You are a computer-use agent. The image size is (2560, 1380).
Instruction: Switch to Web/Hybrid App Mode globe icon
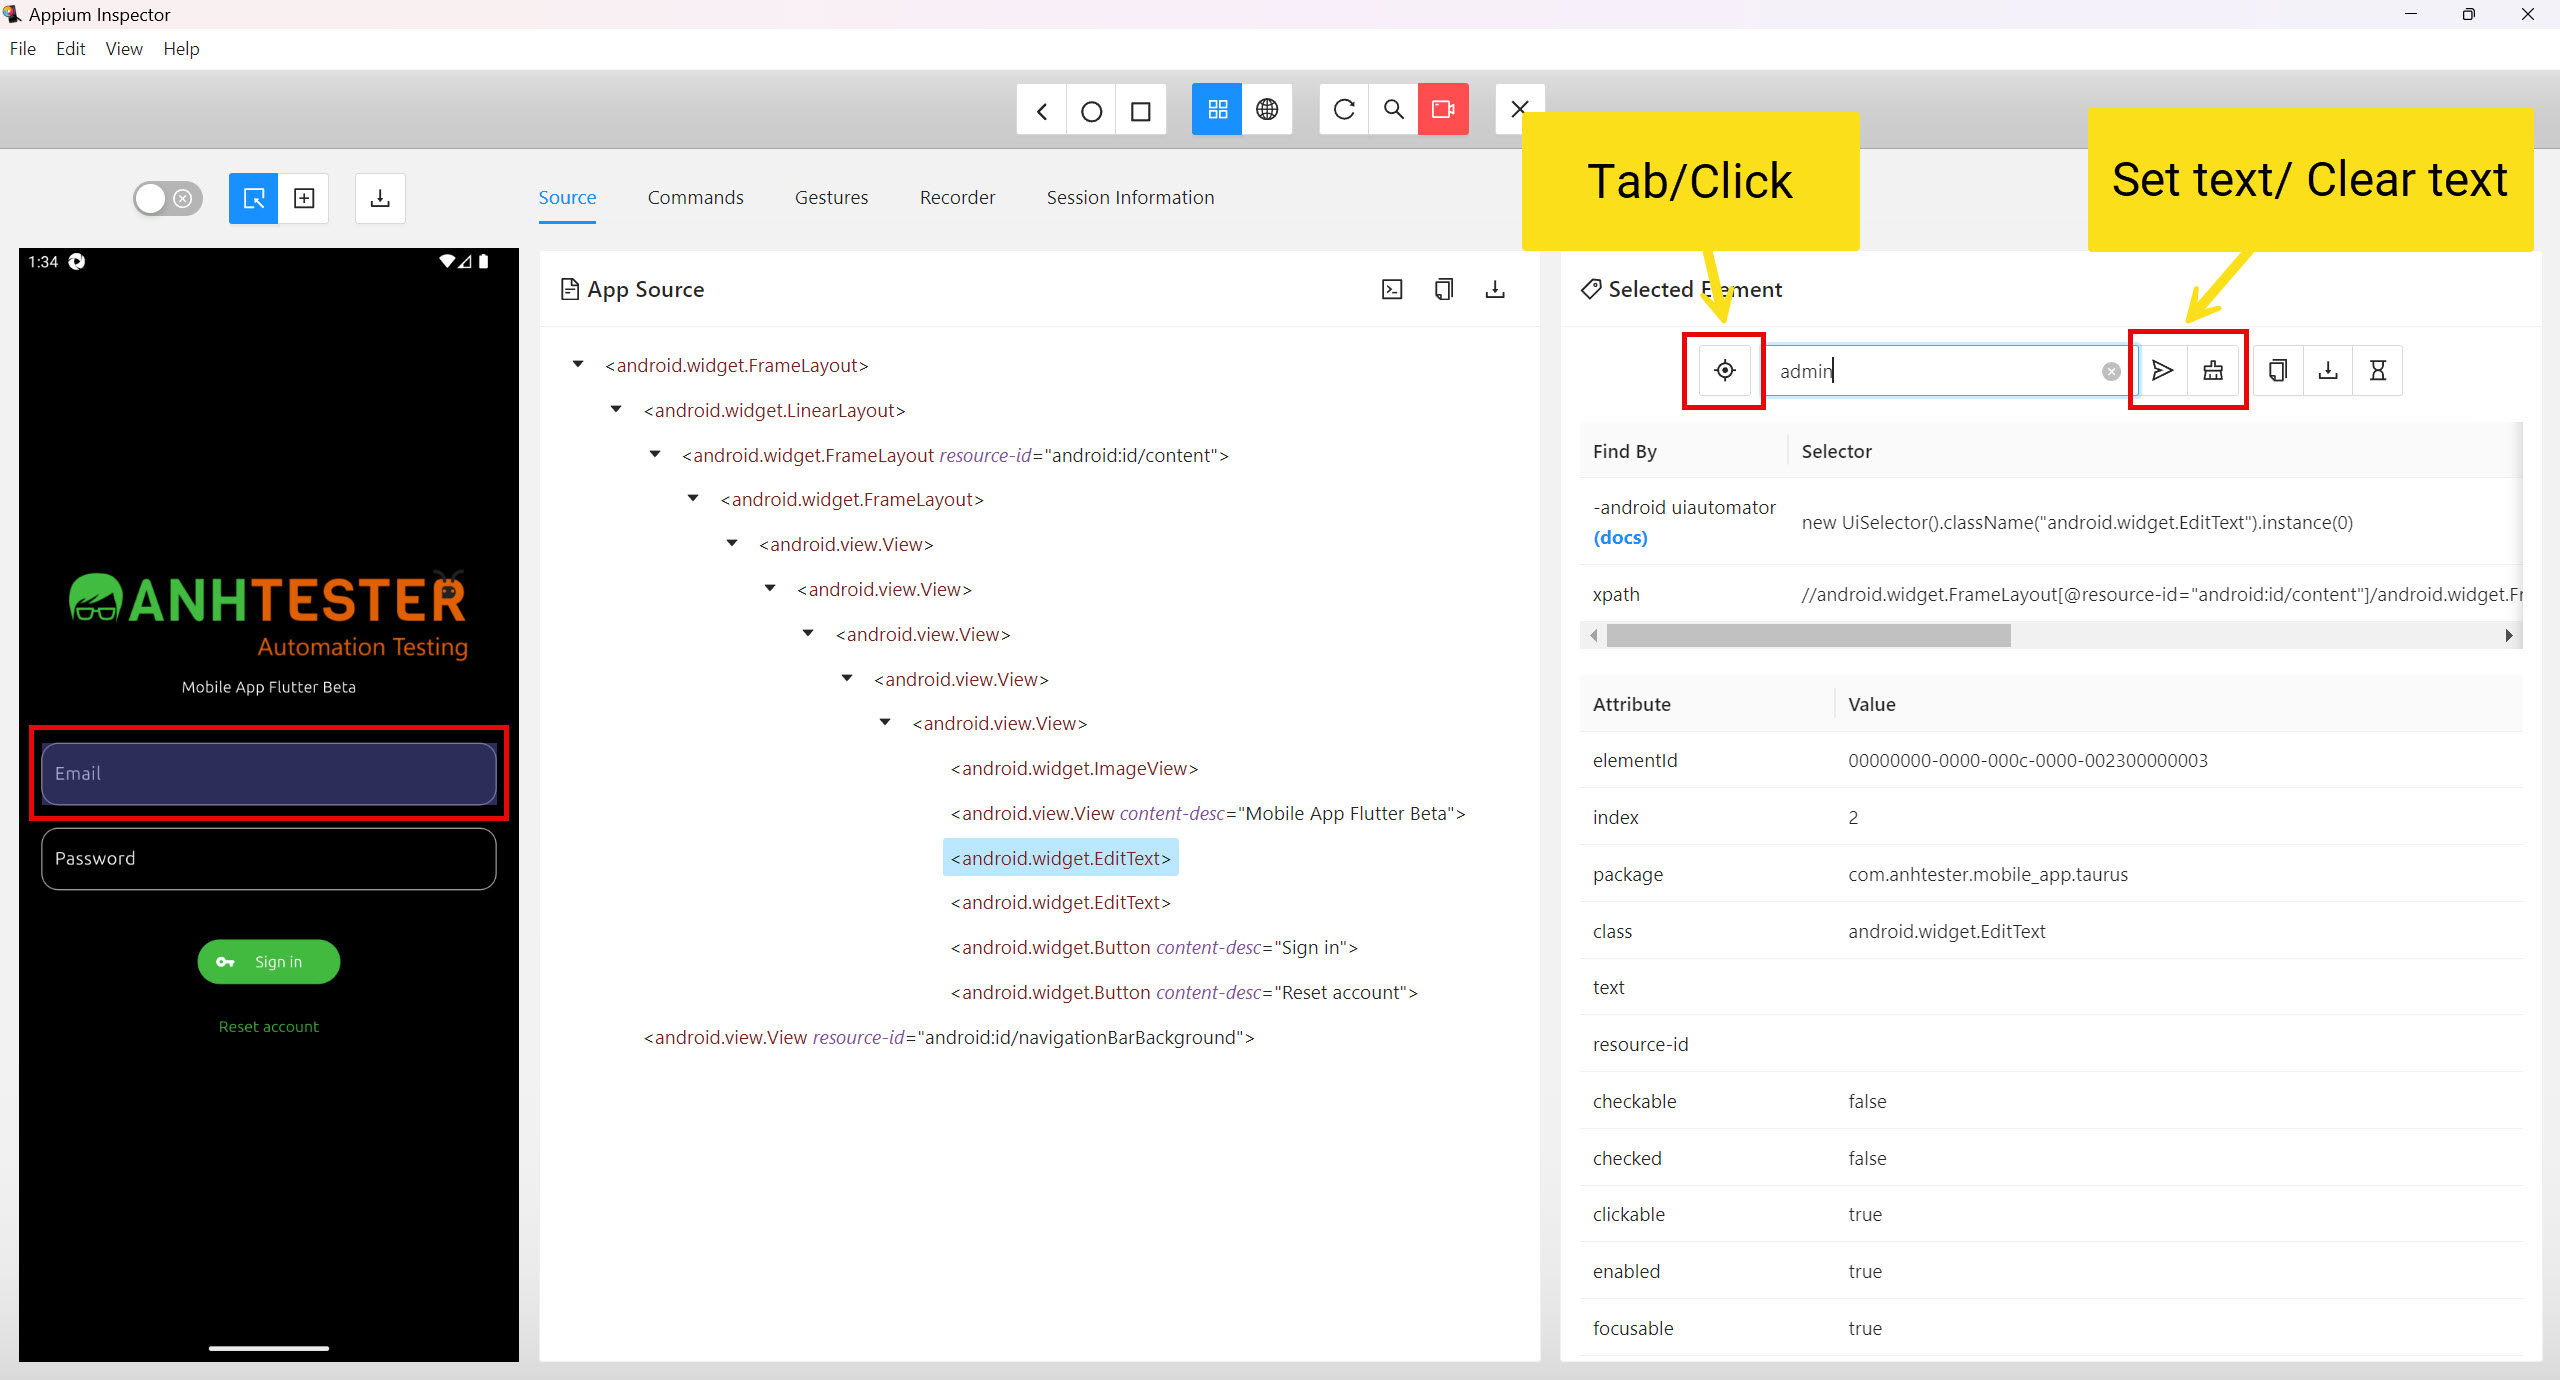[x=1267, y=109]
